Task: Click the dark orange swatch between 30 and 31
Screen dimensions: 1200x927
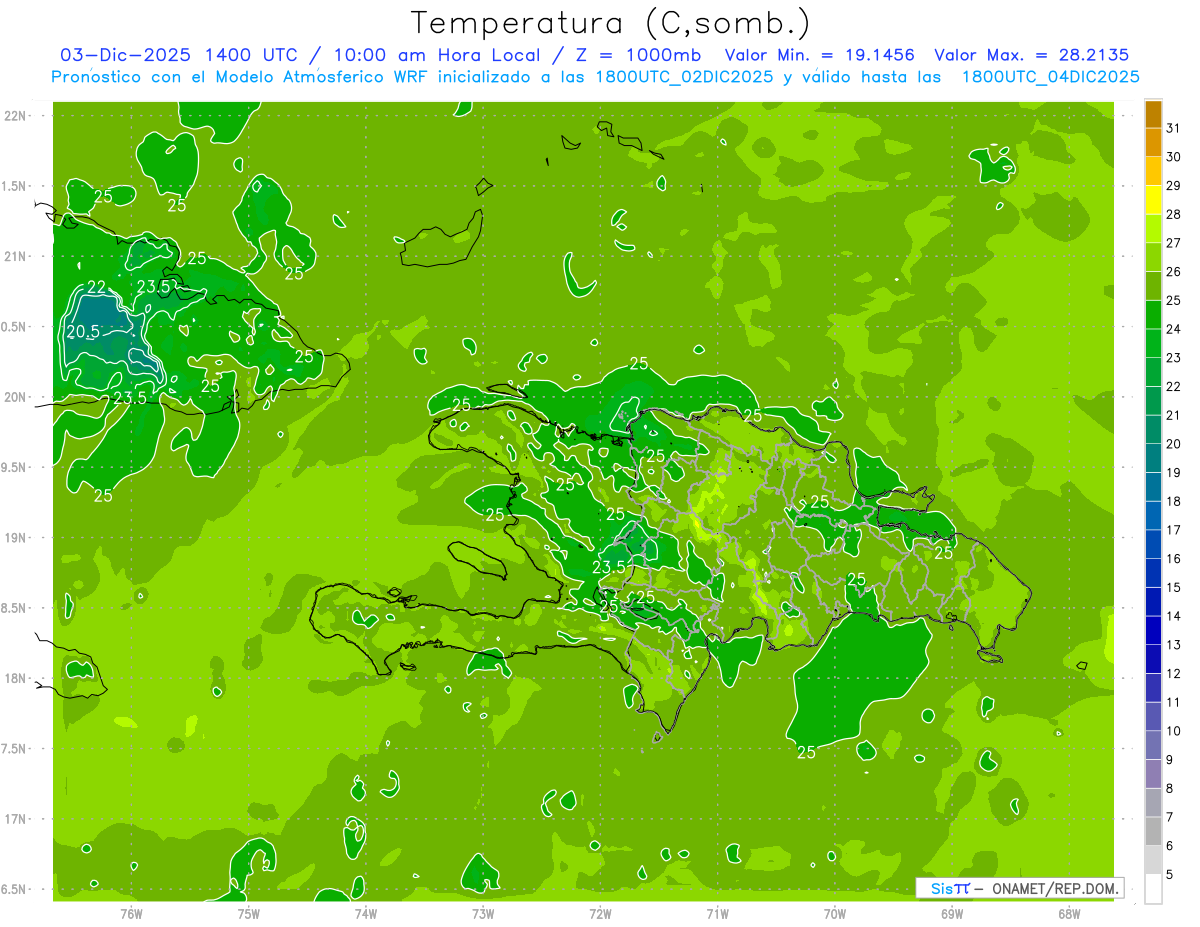Action: pos(1153,143)
